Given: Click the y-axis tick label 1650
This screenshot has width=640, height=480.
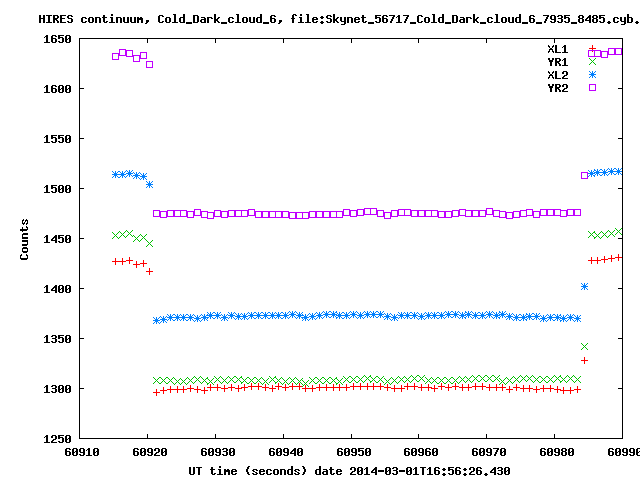Looking at the screenshot, I should pos(57,39).
